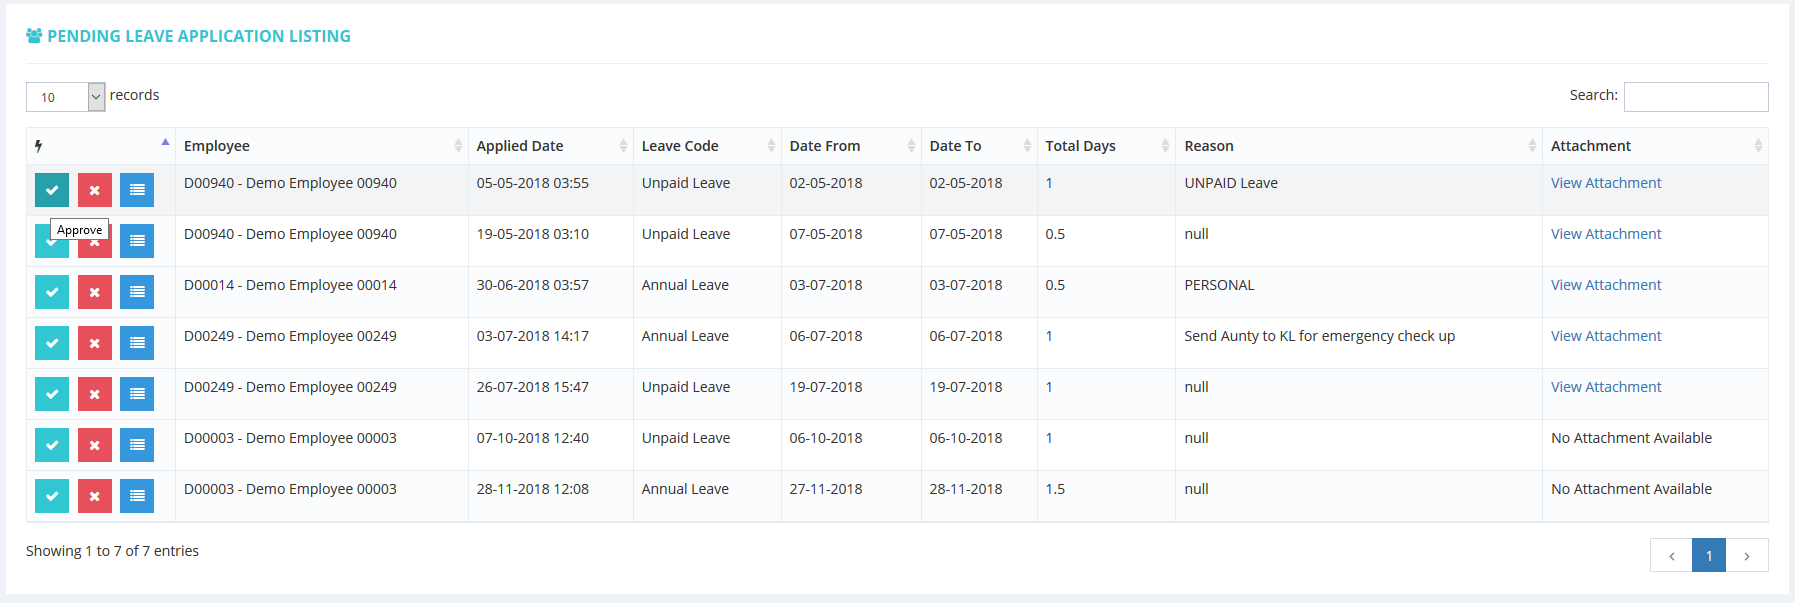Open details of the PERSONAL annual leave row
The width and height of the screenshot is (1795, 603).
coord(137,292)
